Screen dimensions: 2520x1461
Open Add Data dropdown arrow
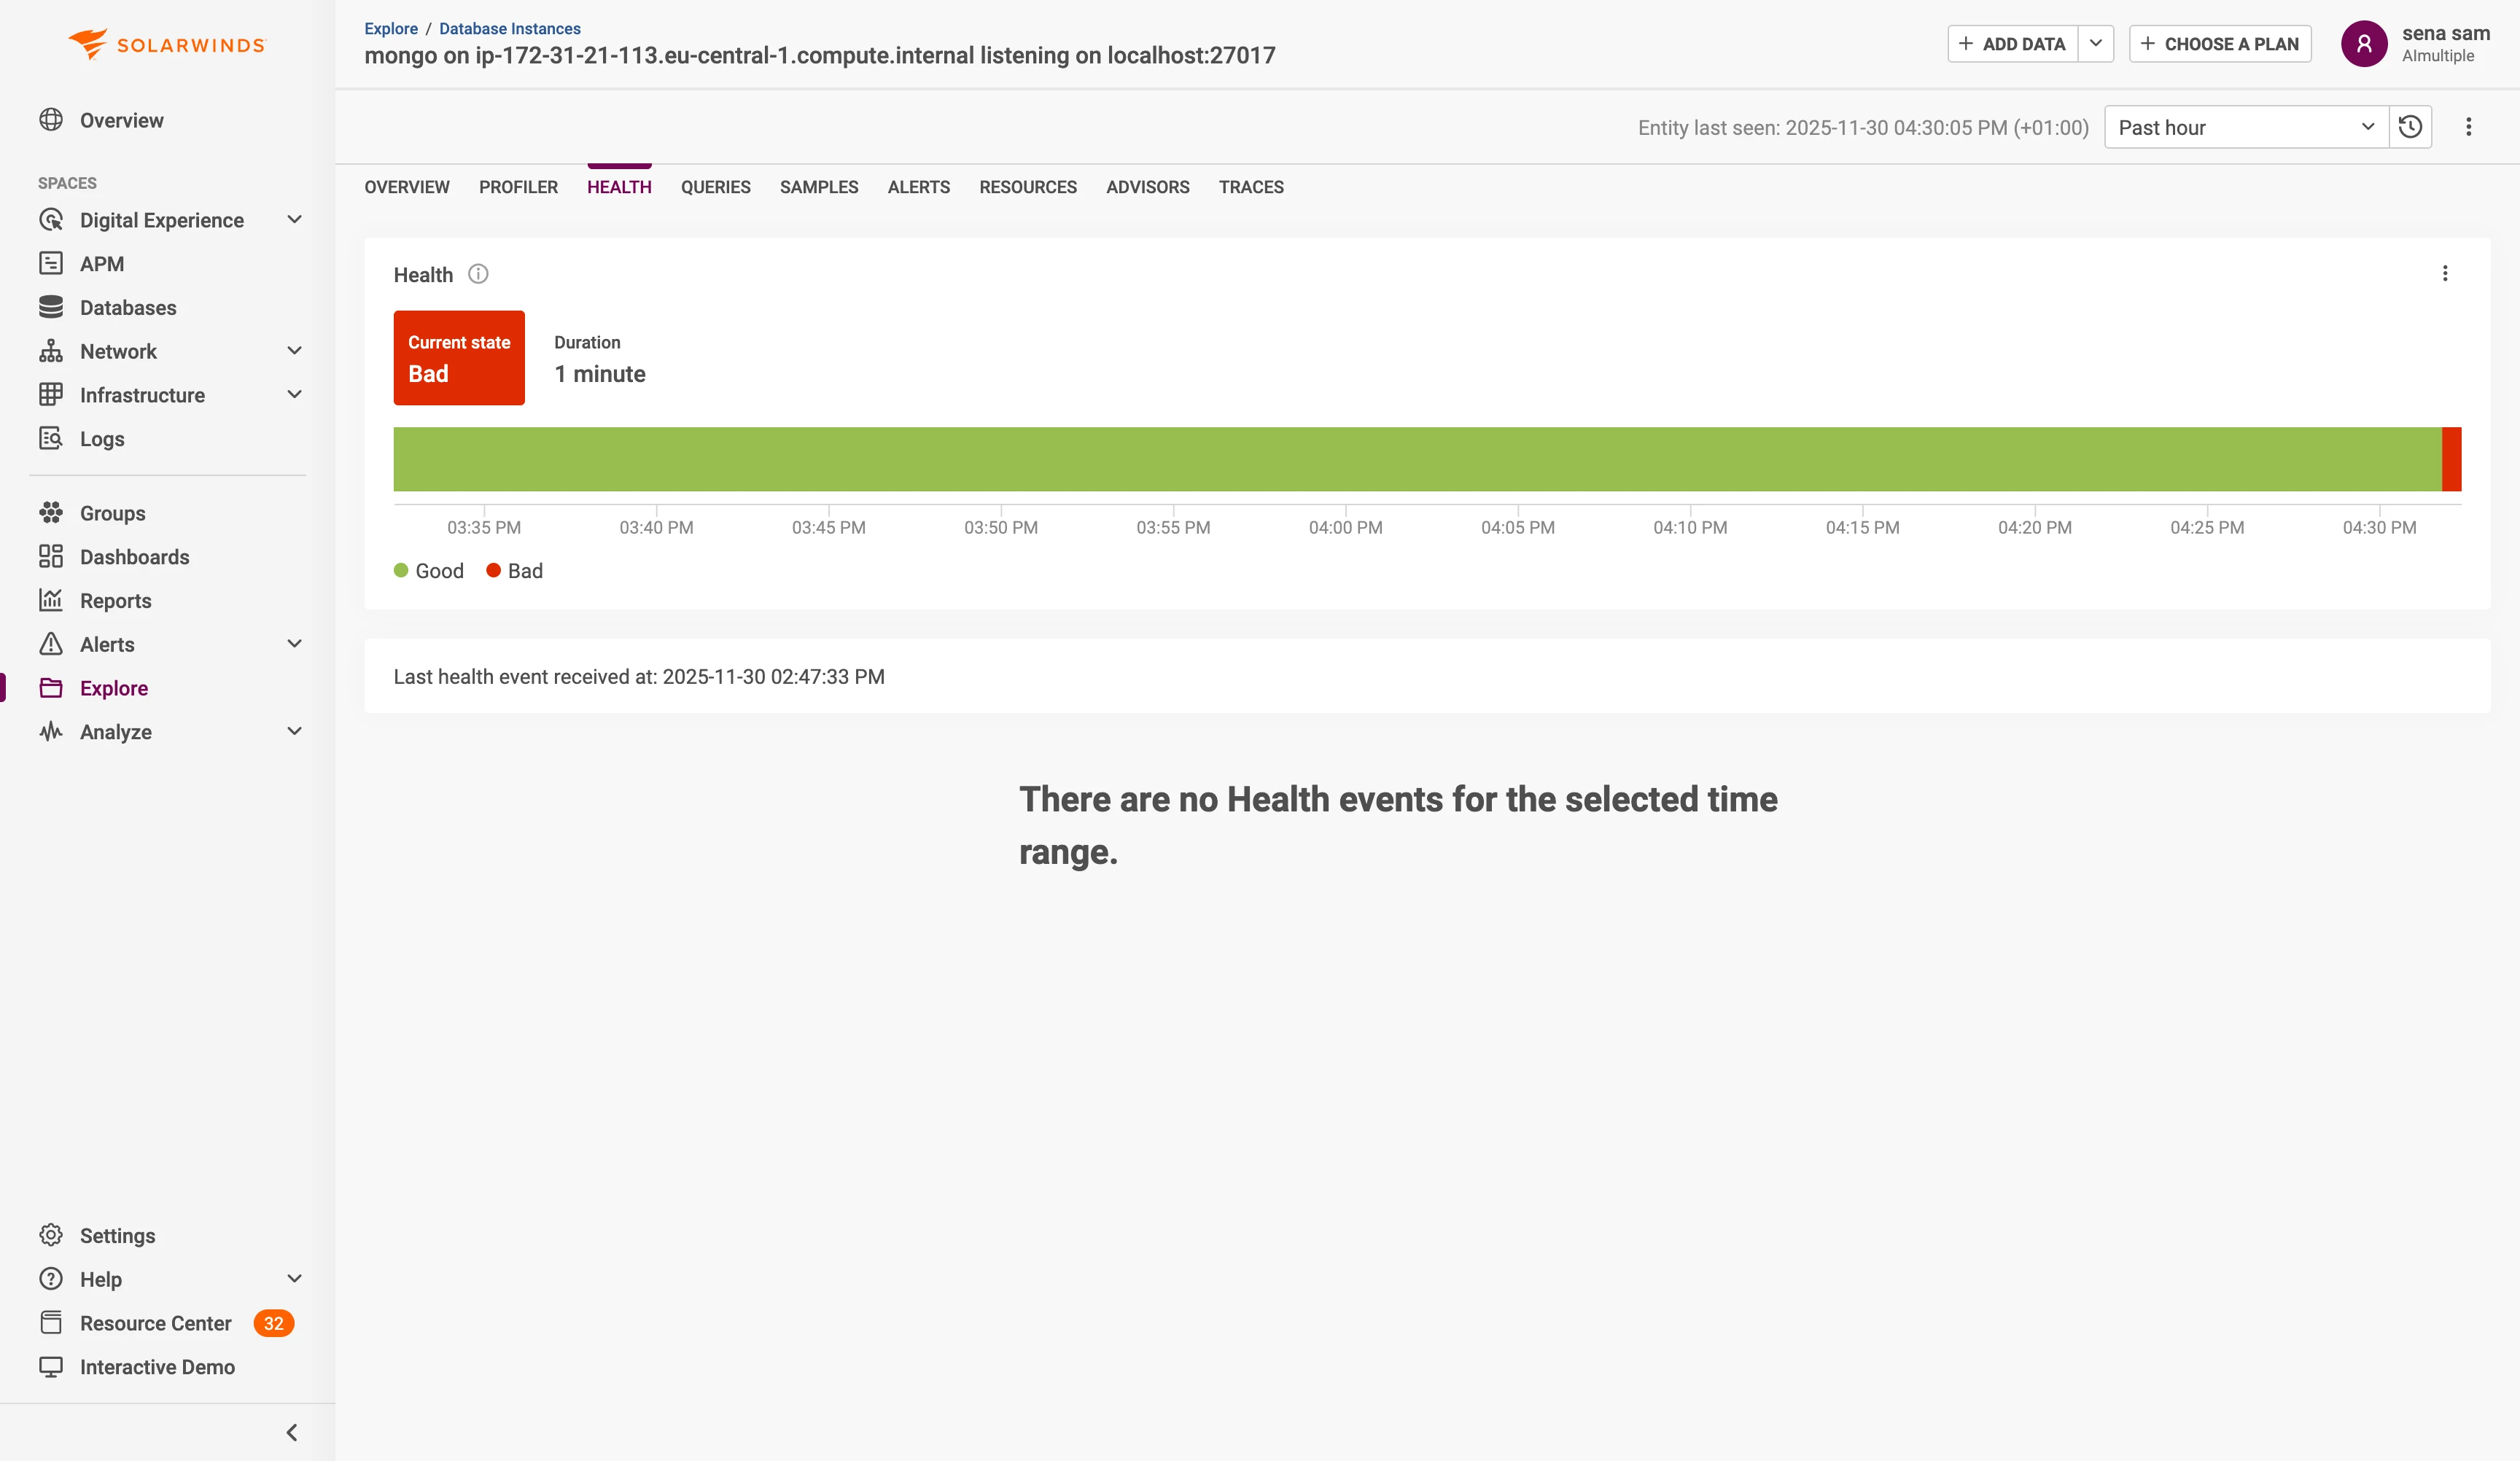2096,44
